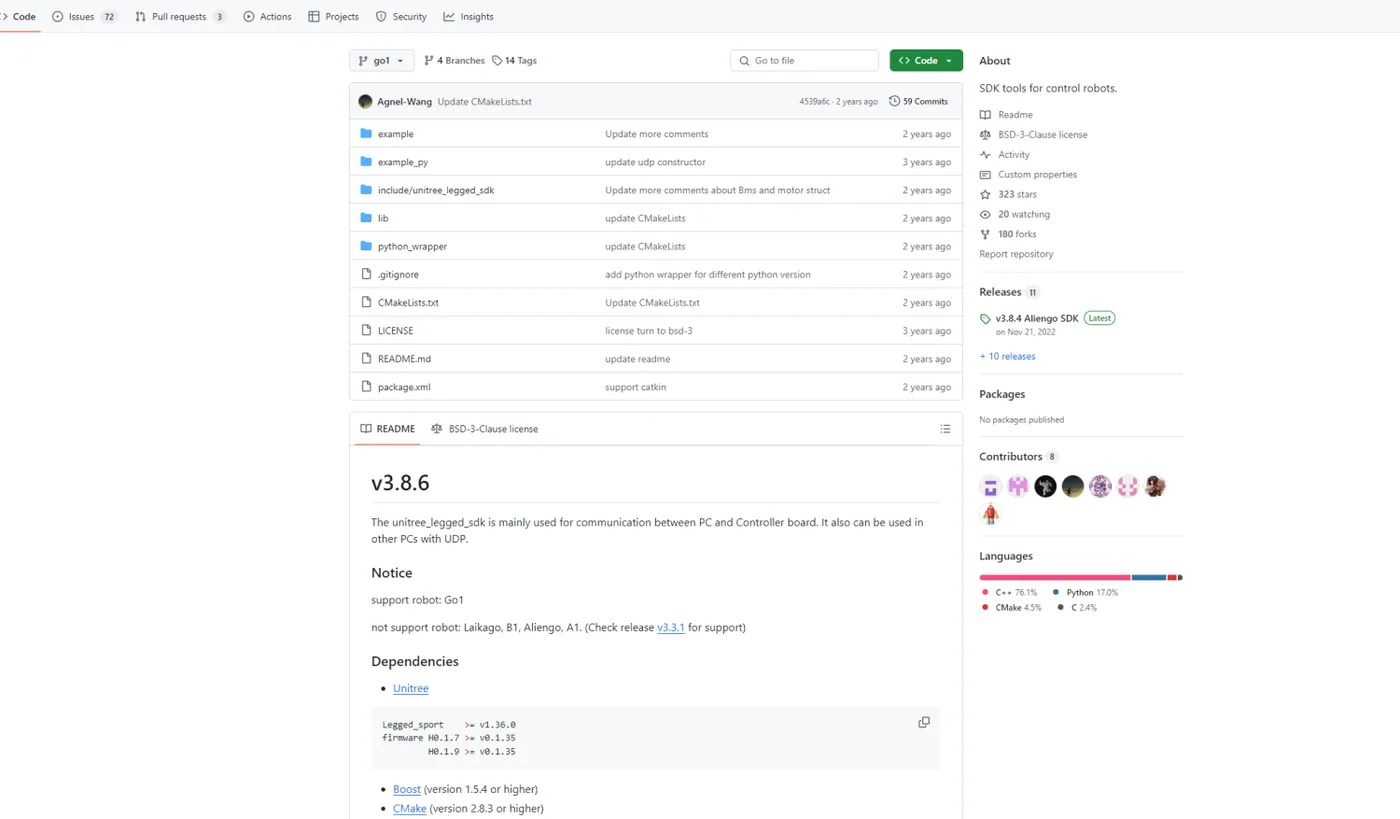Open the README outline list icon
1400x819 pixels.
945,429
